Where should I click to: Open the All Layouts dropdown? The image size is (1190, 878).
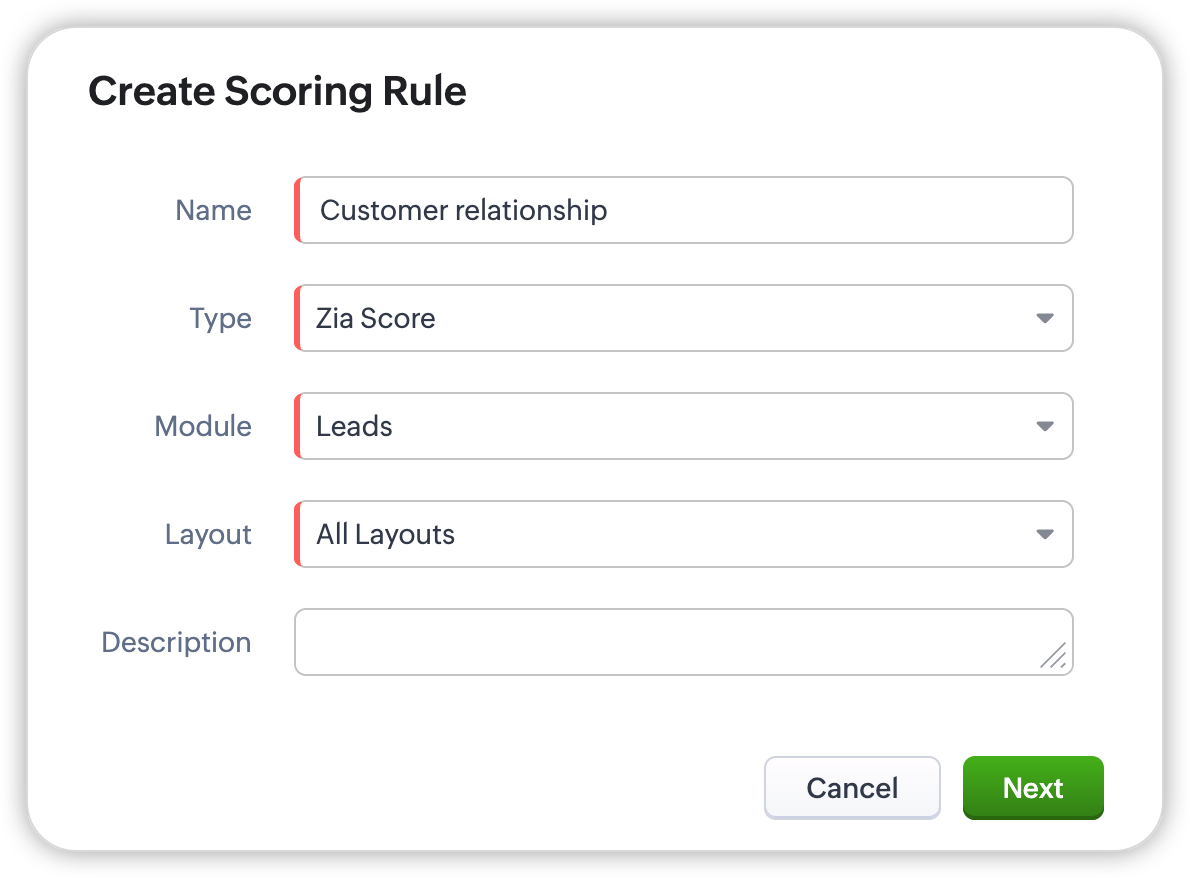click(684, 535)
